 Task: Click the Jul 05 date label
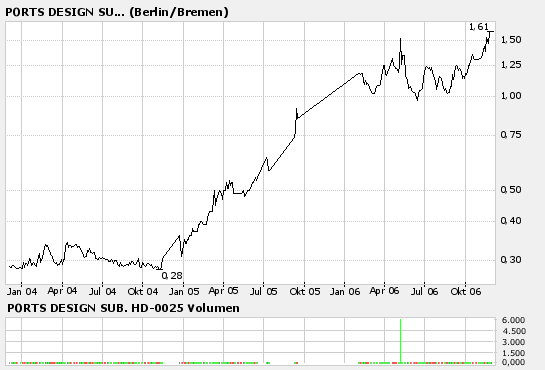point(263,291)
